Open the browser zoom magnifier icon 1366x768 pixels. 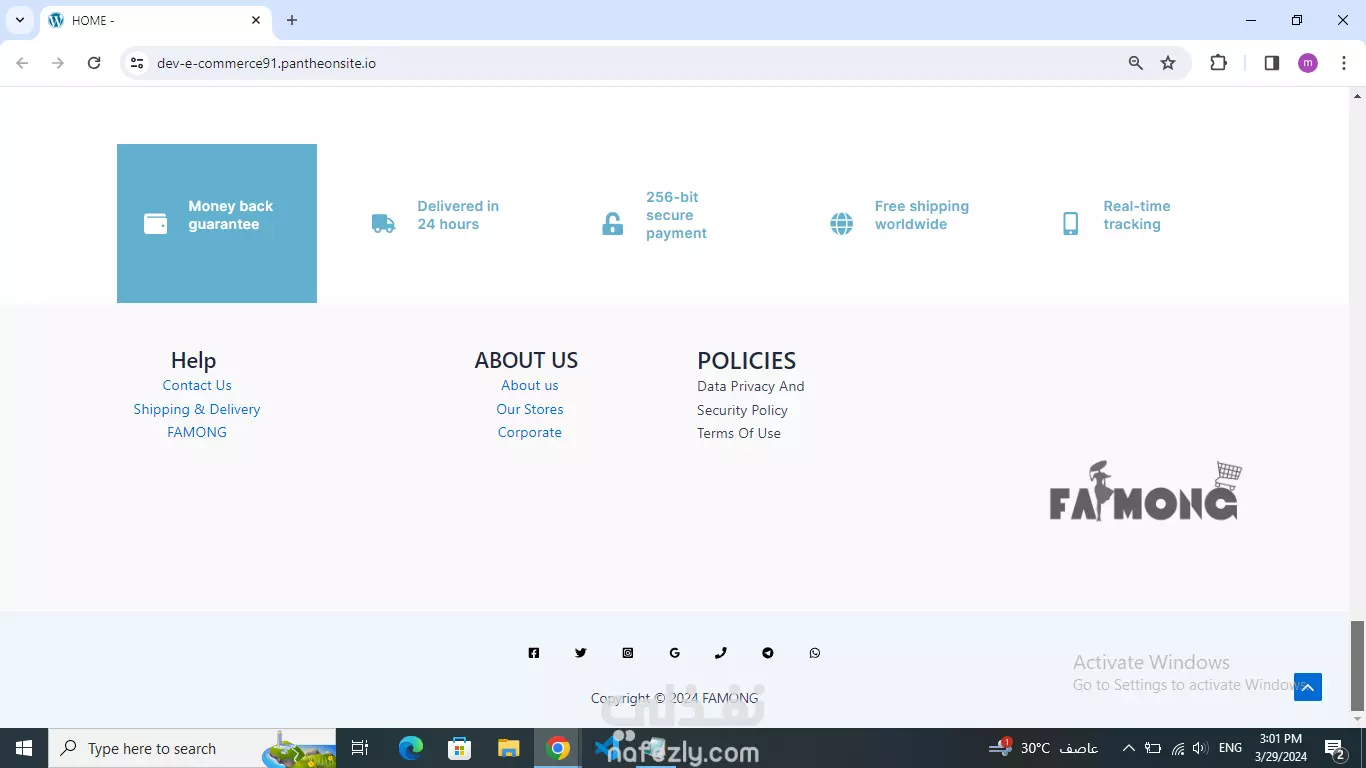click(x=1136, y=63)
